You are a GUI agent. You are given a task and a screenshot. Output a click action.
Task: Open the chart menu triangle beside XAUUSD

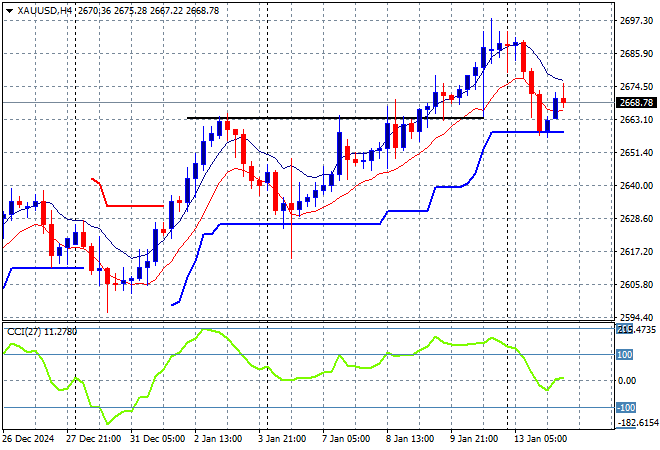[9, 11]
